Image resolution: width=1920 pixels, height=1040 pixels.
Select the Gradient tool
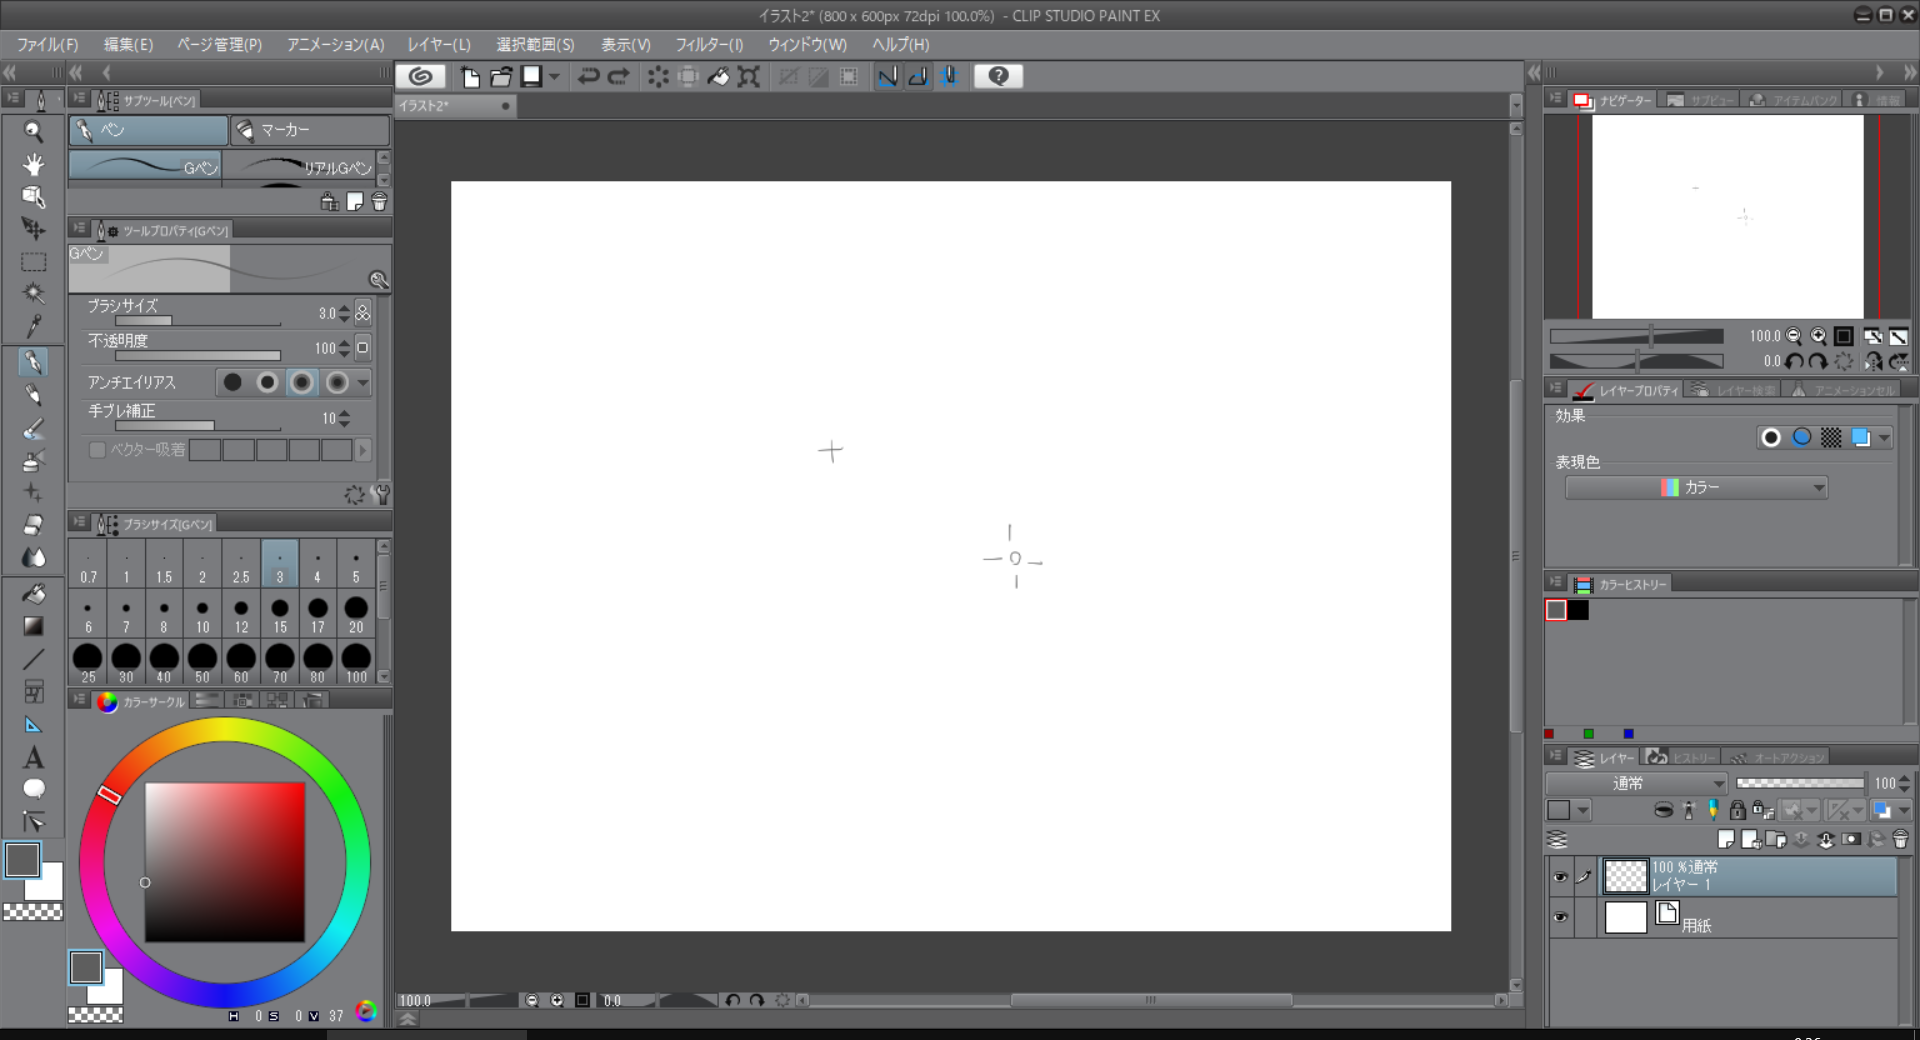(33, 626)
